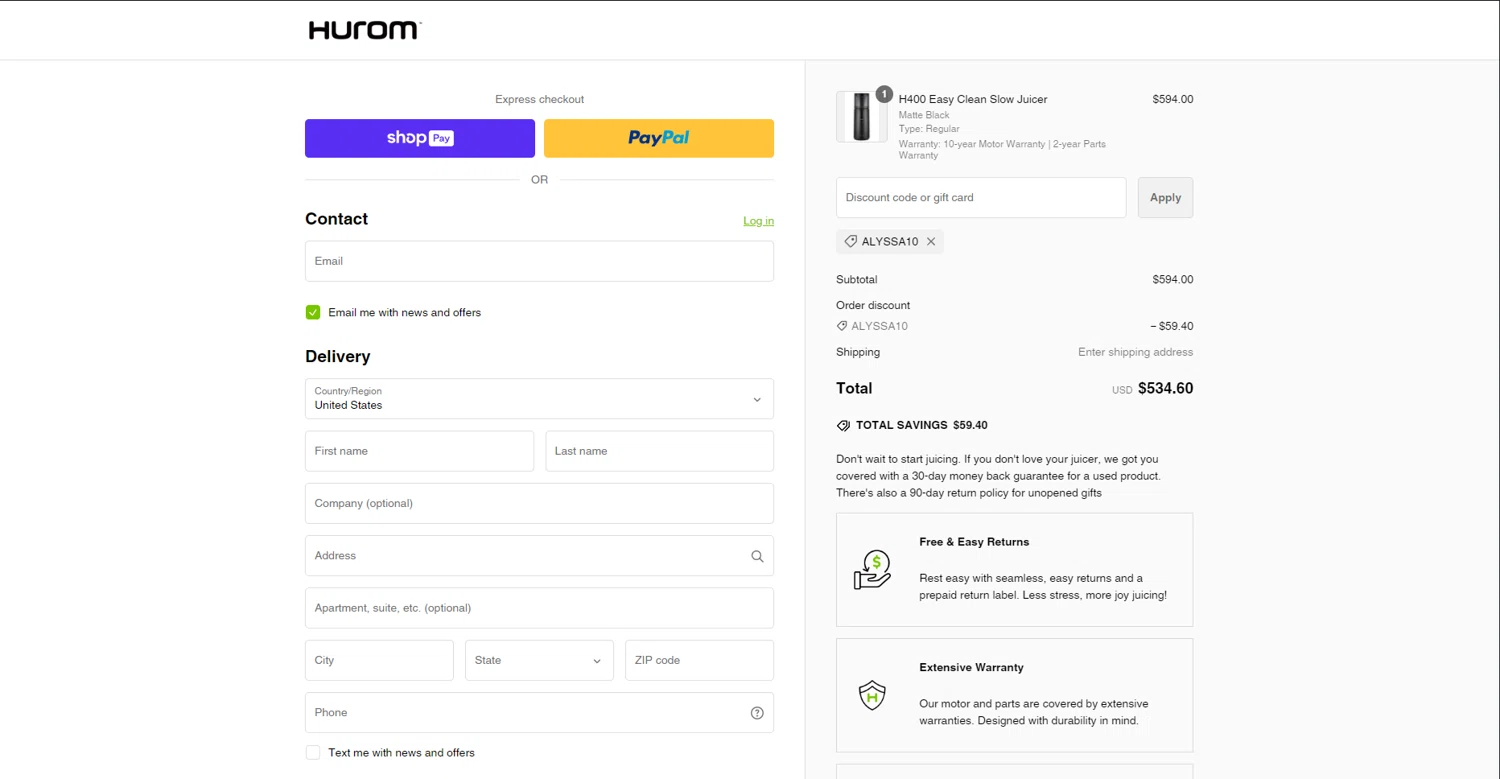
Task: Pay with Shop Pay express checkout
Action: coord(420,139)
